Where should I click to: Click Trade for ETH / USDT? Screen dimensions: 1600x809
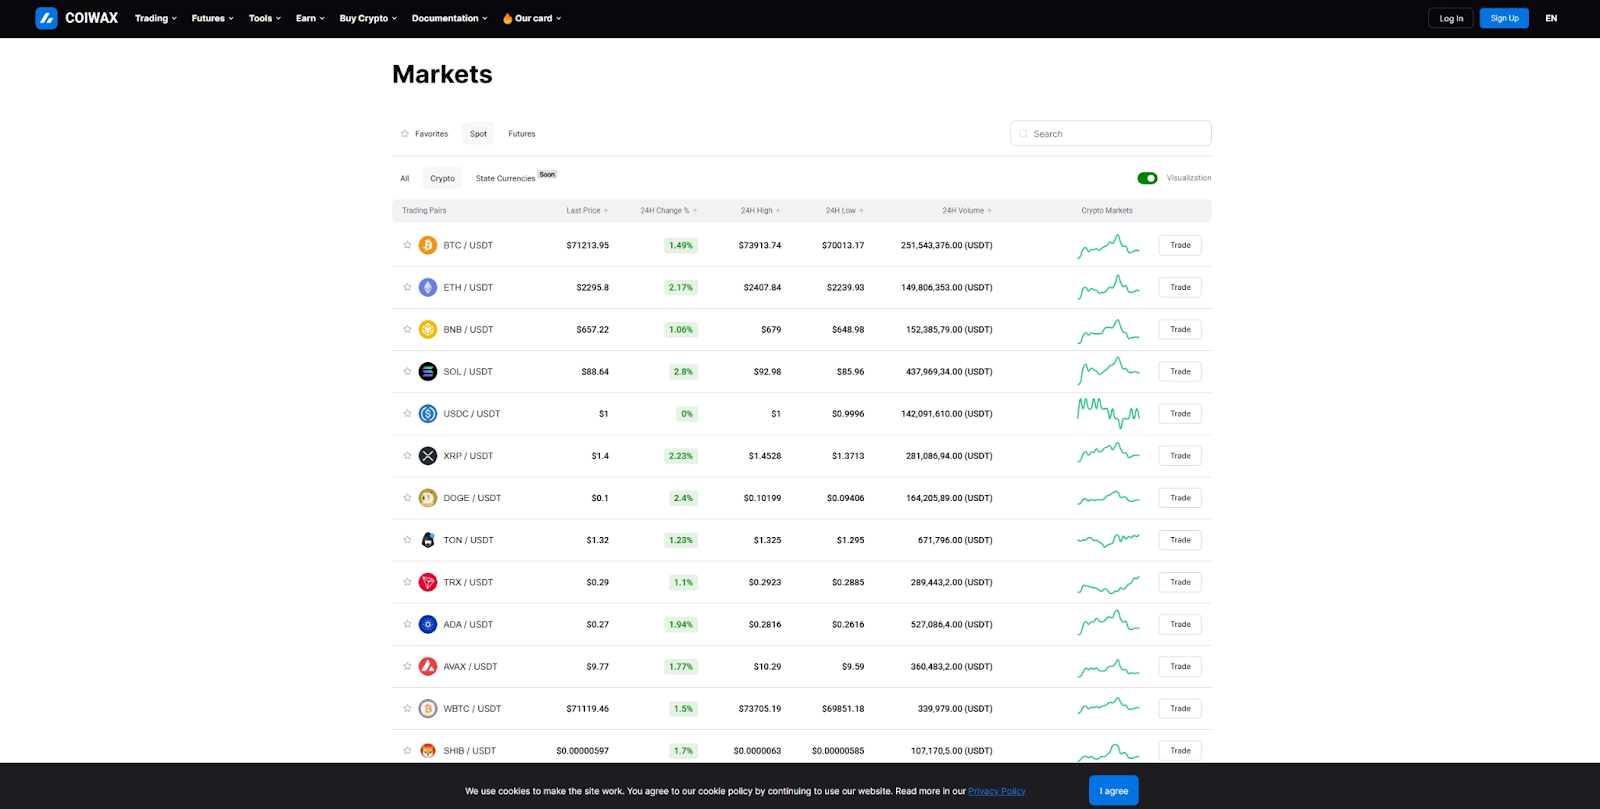pyautogui.click(x=1180, y=287)
